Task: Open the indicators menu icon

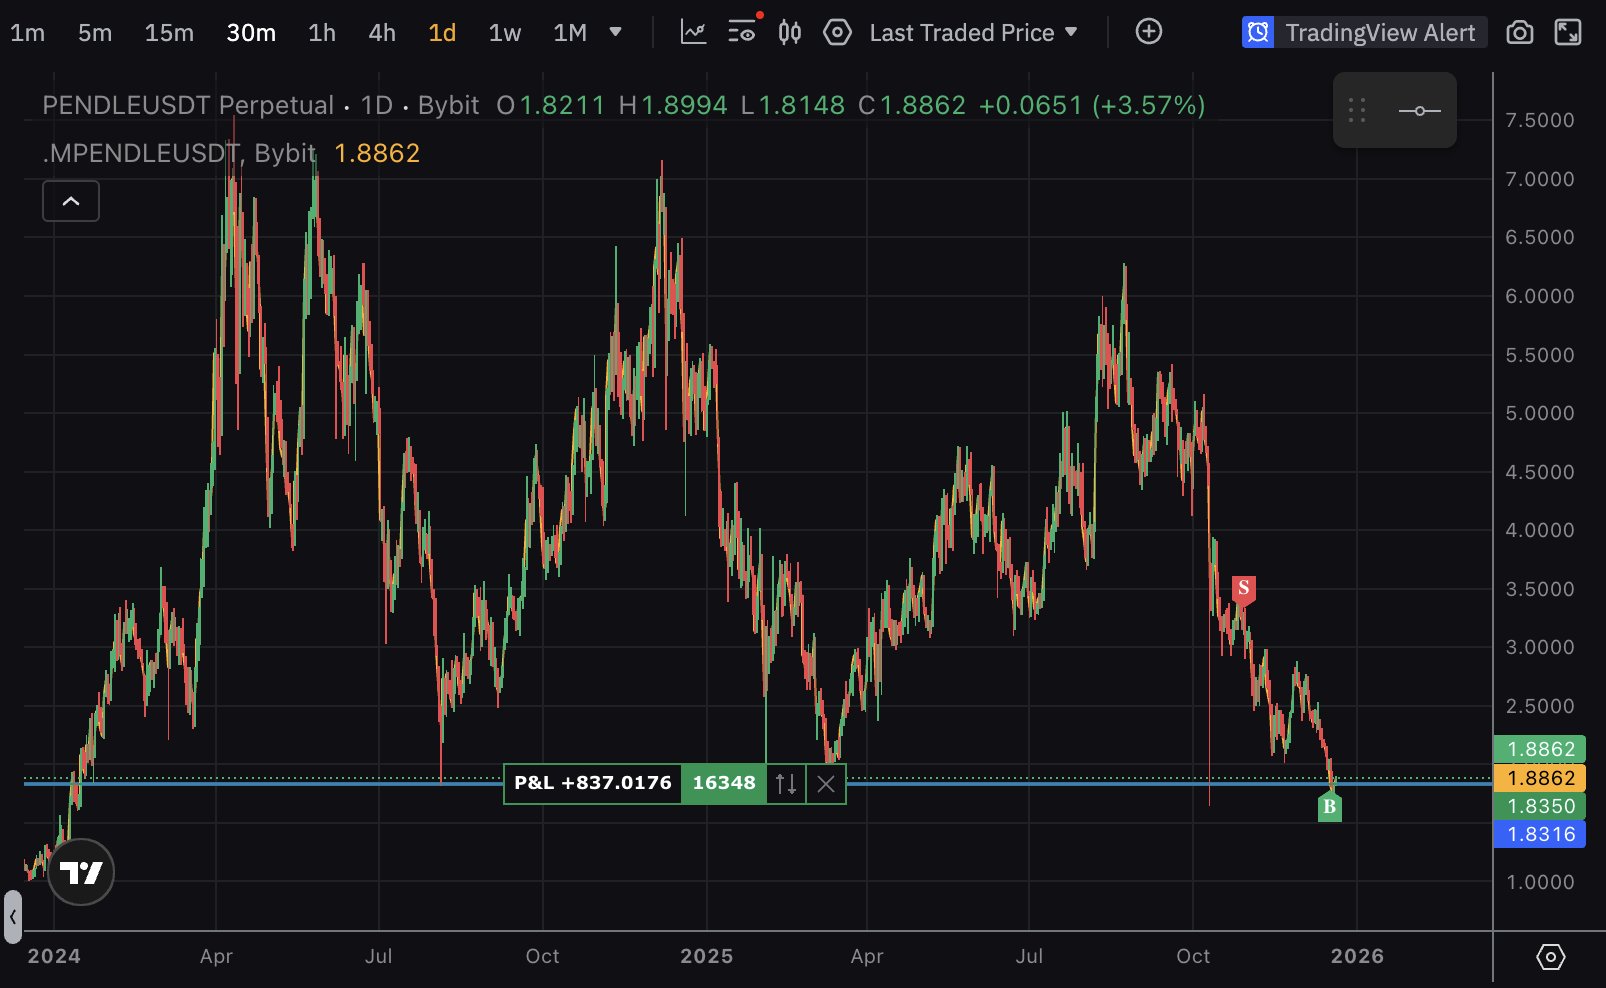Action: (693, 32)
